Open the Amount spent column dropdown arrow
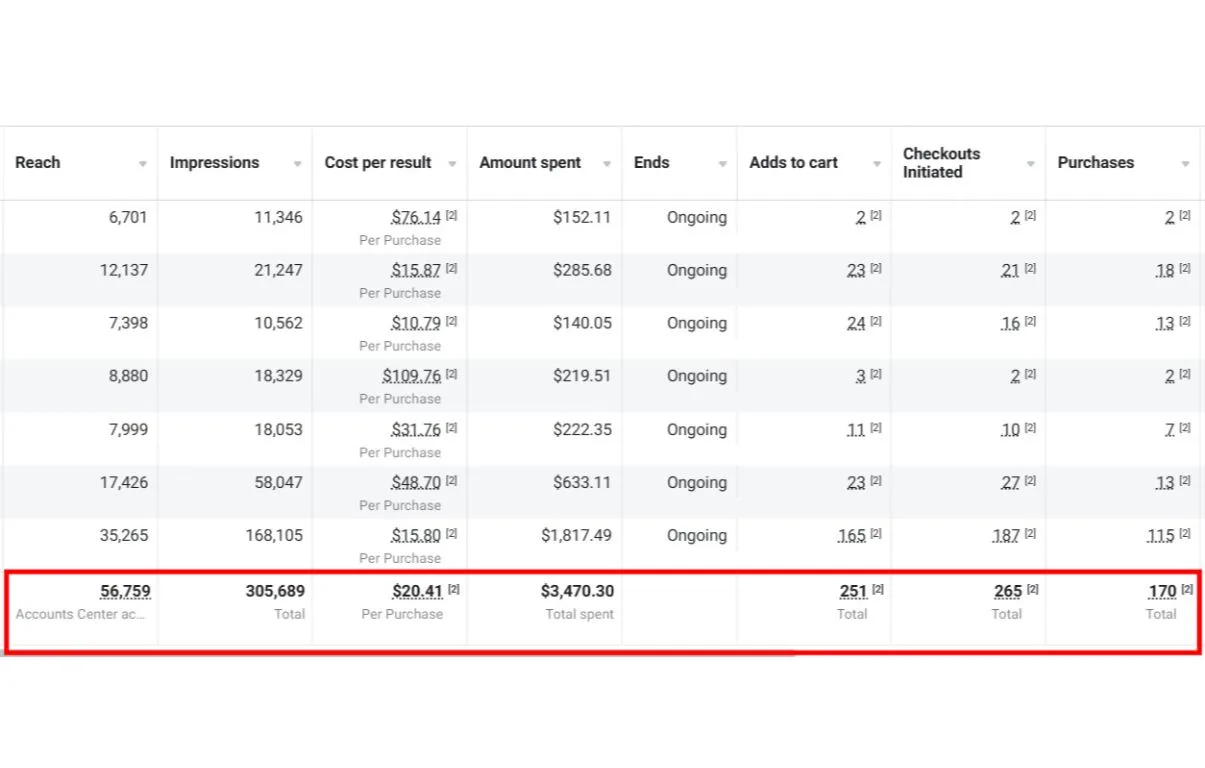1205x768 pixels. 607,164
